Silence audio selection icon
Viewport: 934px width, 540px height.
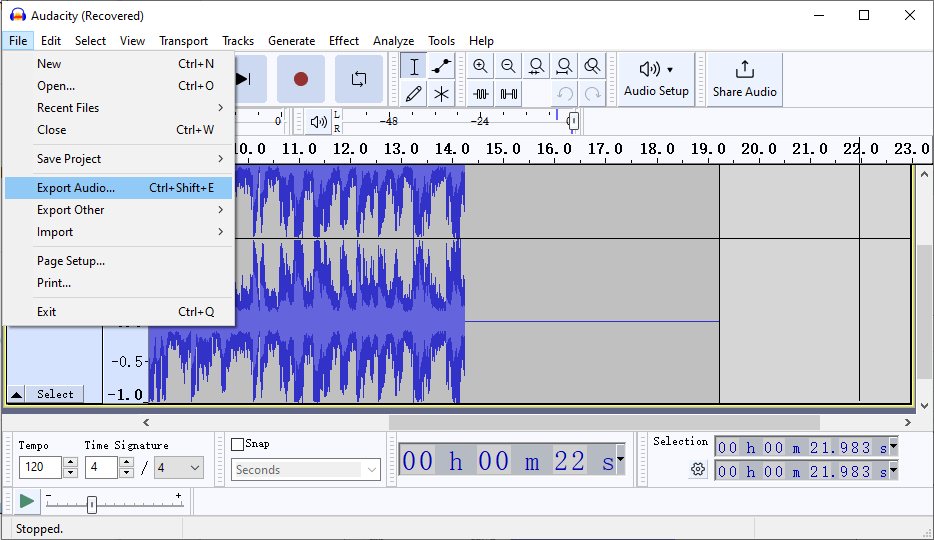tap(508, 93)
